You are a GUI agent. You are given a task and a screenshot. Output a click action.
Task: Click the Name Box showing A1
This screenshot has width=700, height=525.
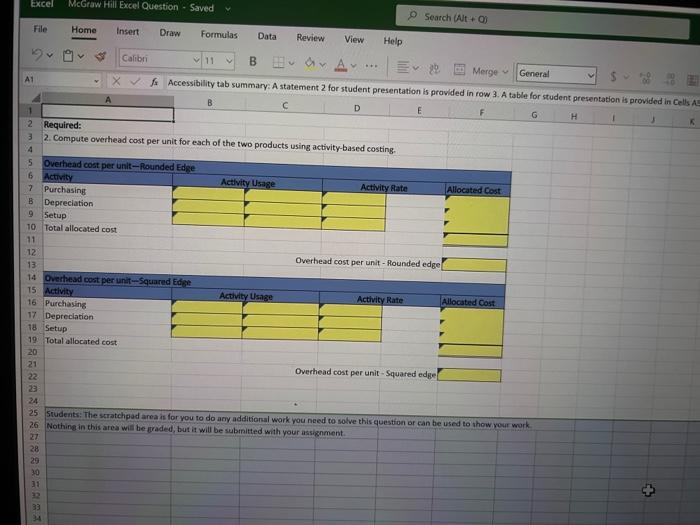pos(61,79)
